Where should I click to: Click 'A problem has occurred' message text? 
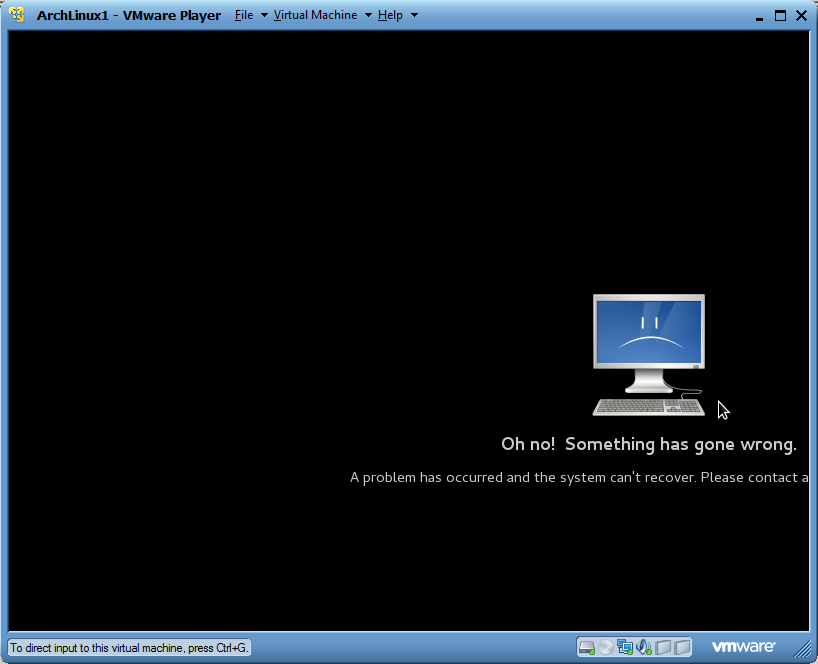coord(579,478)
